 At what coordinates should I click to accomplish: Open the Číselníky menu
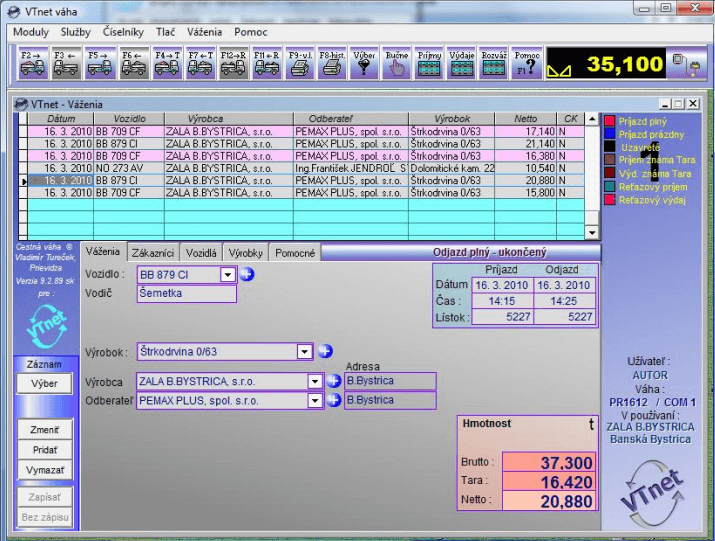(x=123, y=32)
